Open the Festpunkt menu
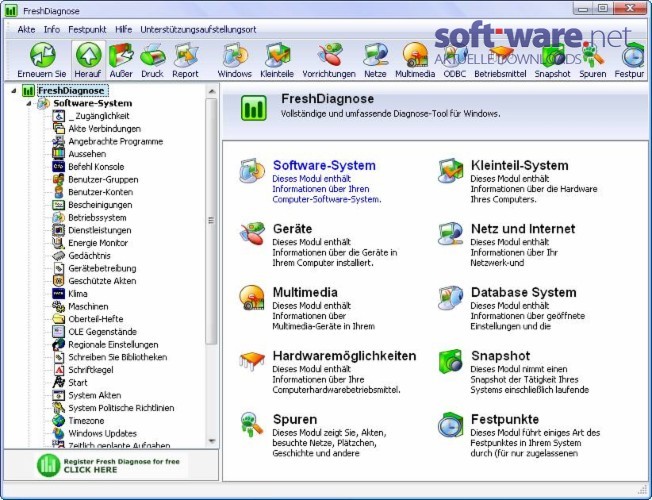Image resolution: width=652 pixels, height=500 pixels. [x=87, y=30]
